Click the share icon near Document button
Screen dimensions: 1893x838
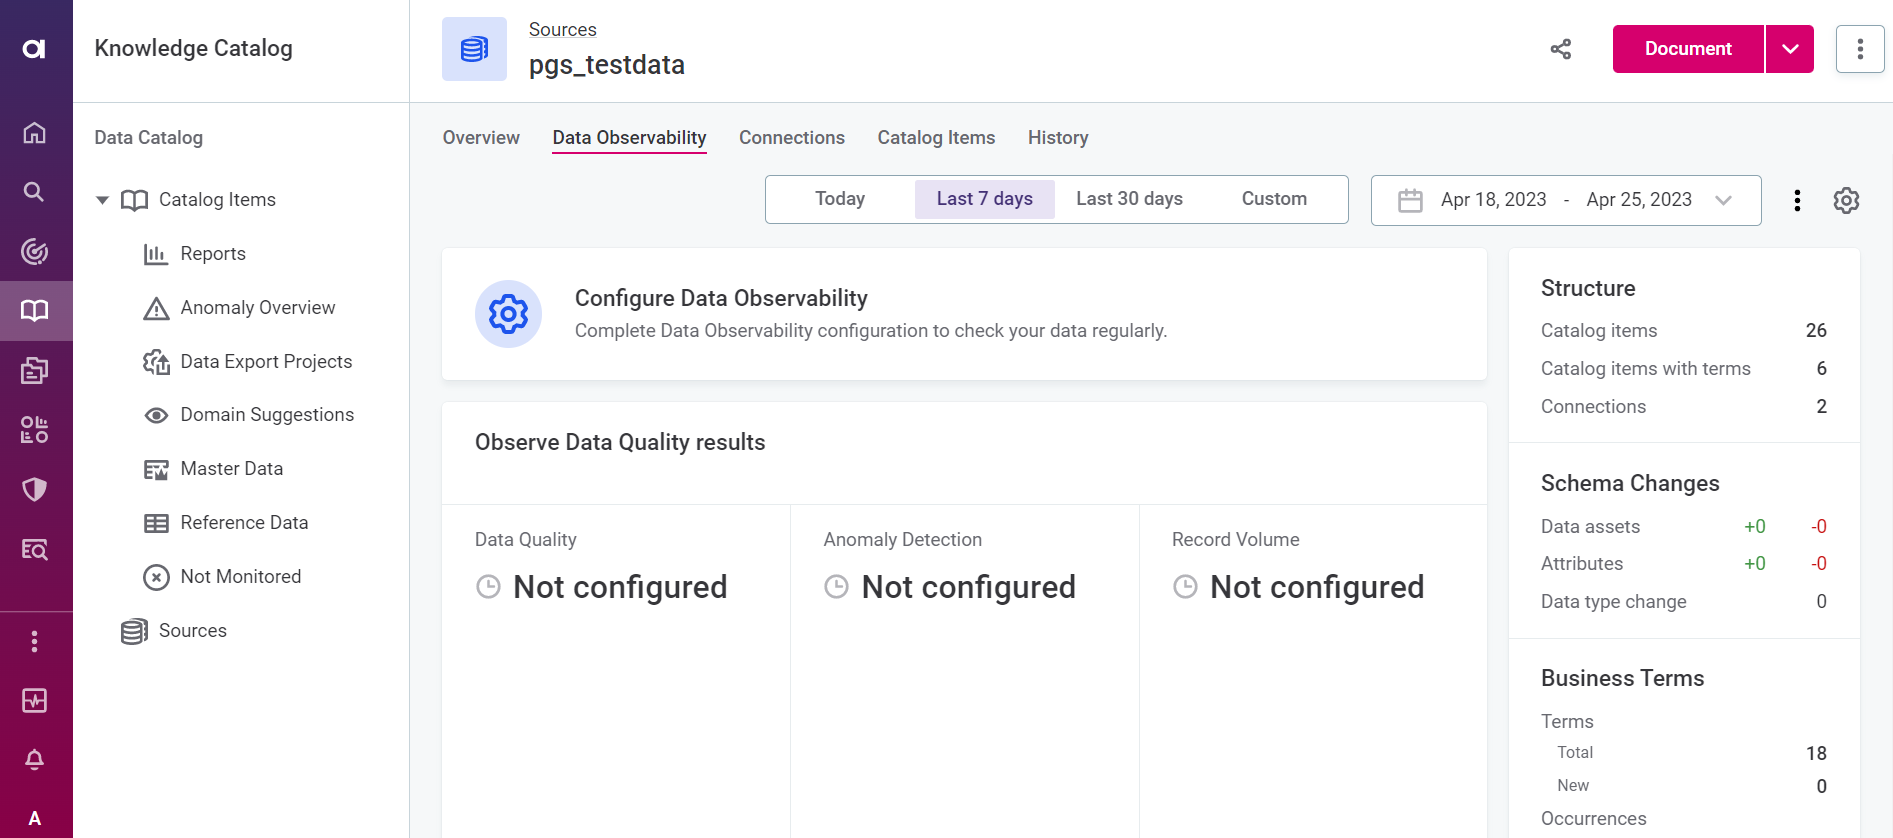click(x=1560, y=49)
